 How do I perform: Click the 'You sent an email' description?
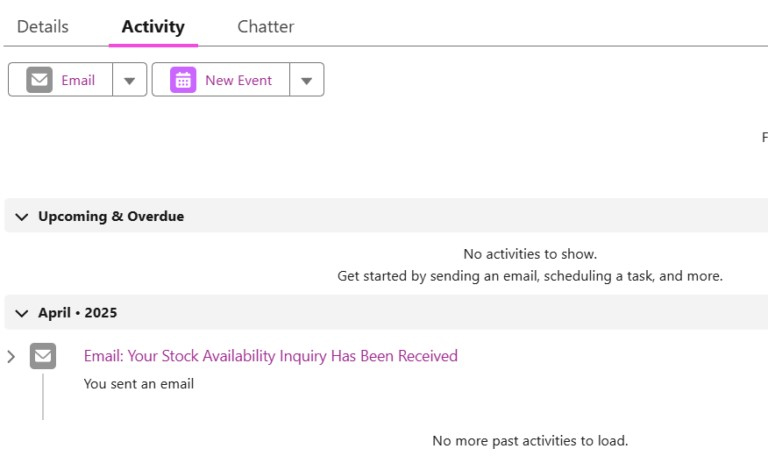(139, 384)
